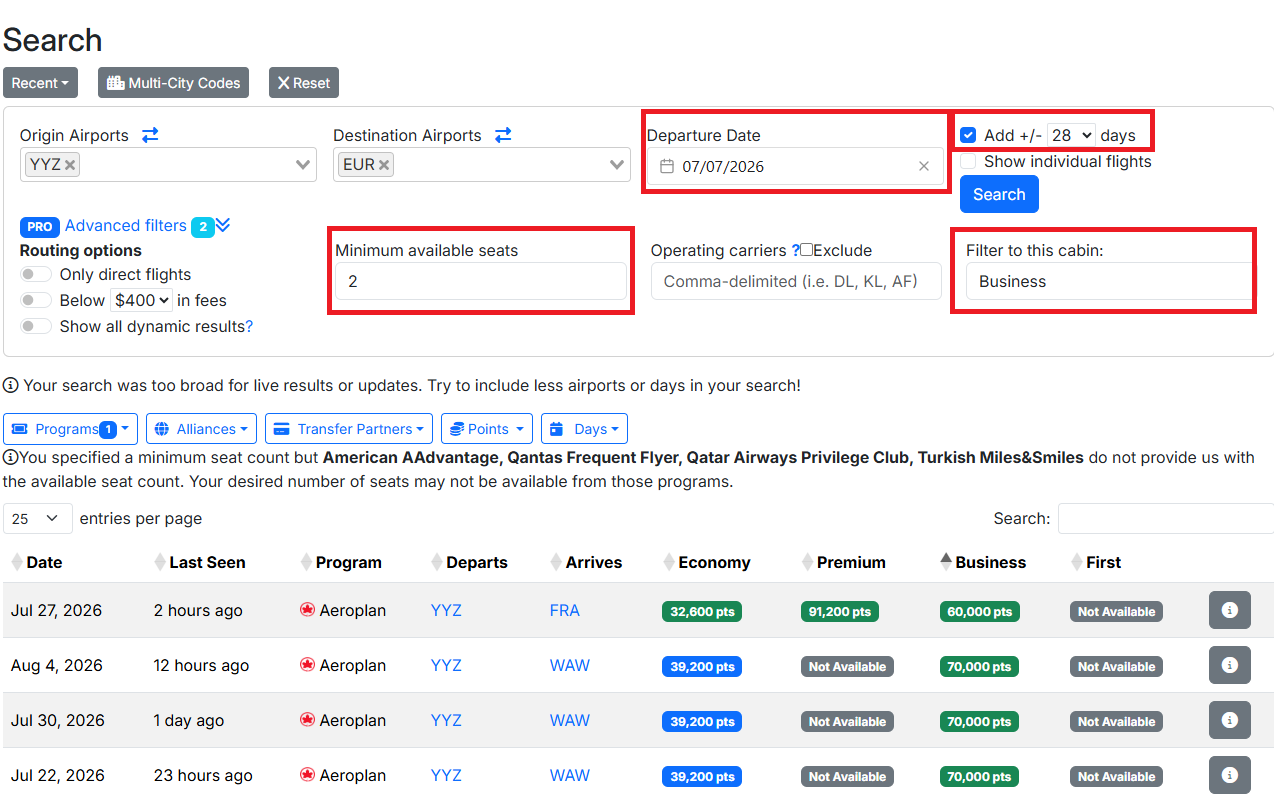Viewport: 1274px width, 802px height.
Task: Toggle Only direct flights switch
Action: (36, 274)
